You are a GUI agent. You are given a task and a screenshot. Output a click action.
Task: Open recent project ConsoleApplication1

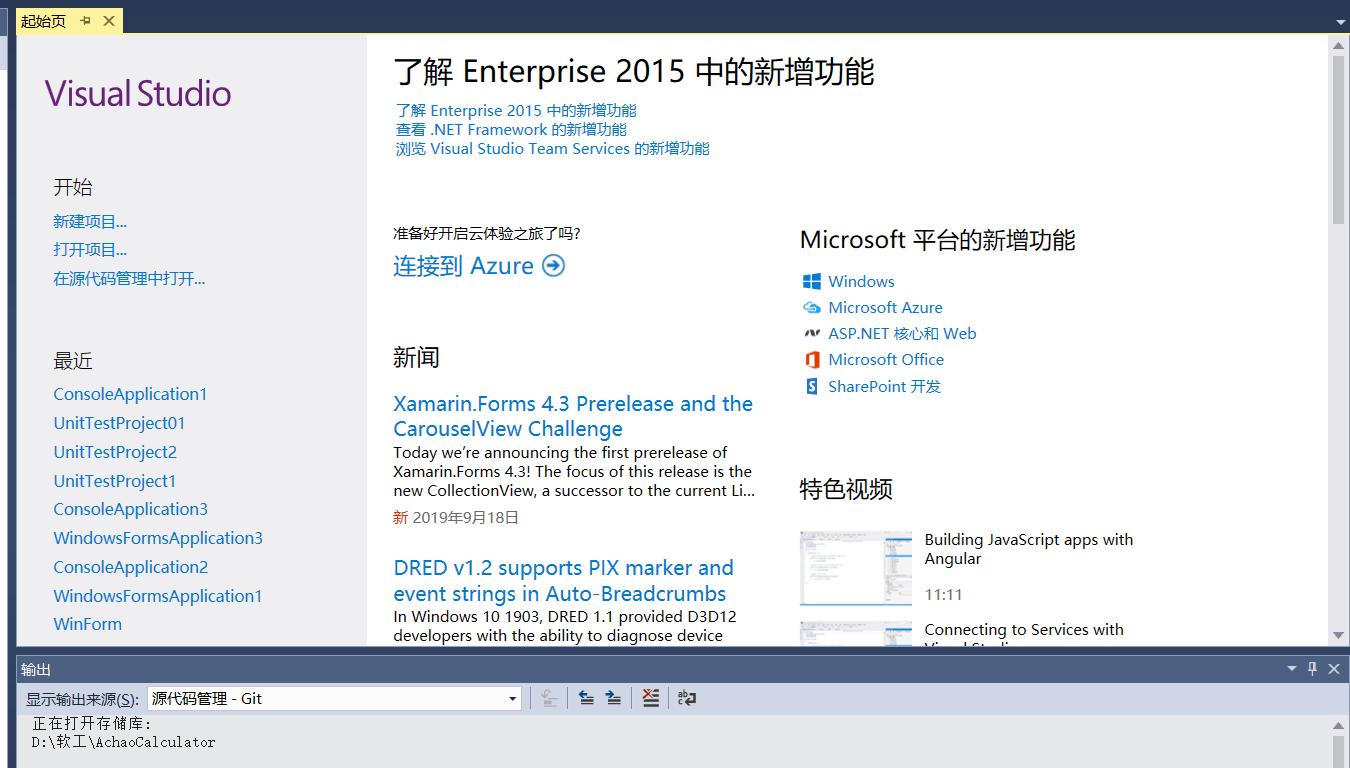pos(130,394)
